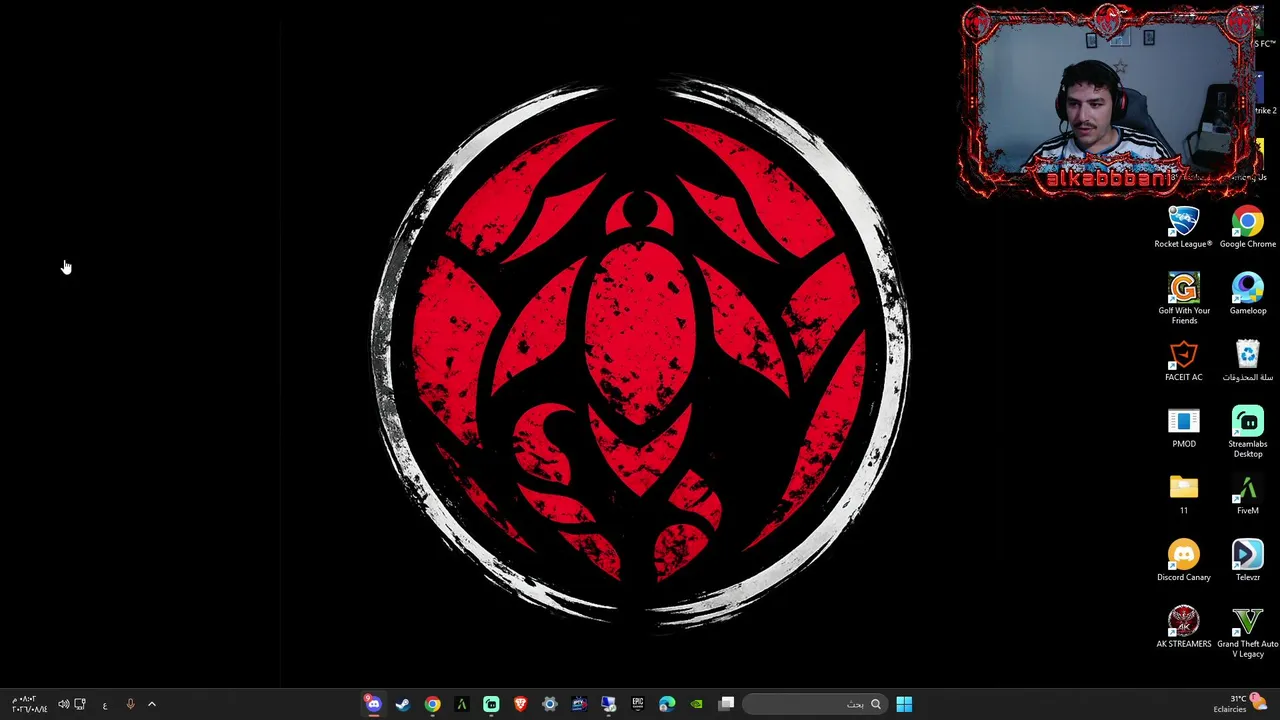The height and width of the screenshot is (720, 1280).
Task: Select the folder named 11
Action: 1183,495
